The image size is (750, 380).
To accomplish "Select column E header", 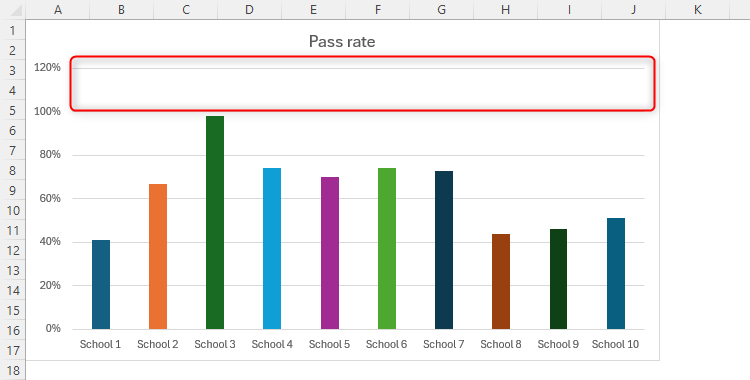I will click(x=314, y=10).
